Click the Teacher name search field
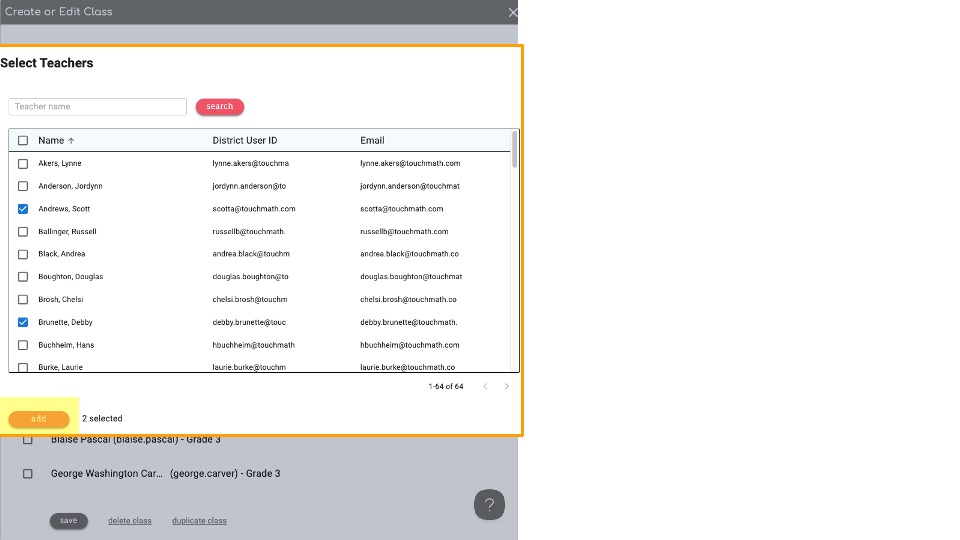This screenshot has width=960, height=540. pyautogui.click(x=97, y=107)
